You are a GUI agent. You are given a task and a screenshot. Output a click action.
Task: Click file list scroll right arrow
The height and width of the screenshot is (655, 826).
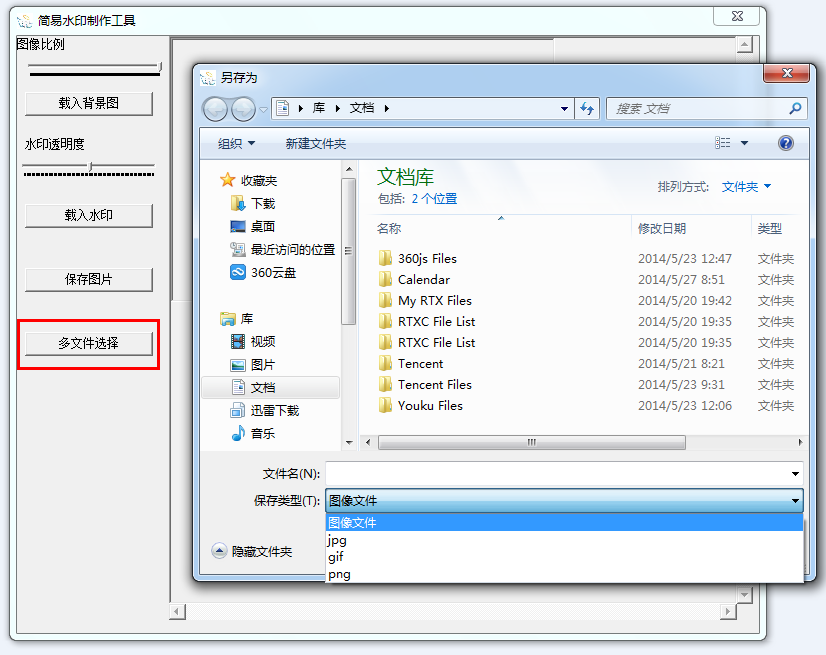click(x=800, y=442)
